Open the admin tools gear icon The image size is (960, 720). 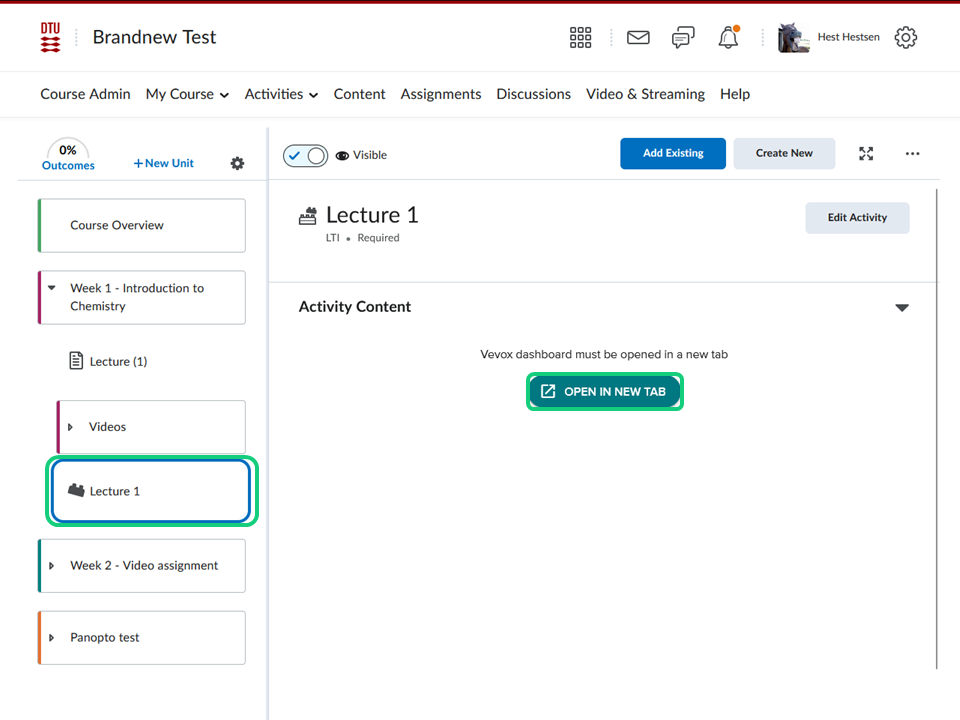tap(905, 38)
